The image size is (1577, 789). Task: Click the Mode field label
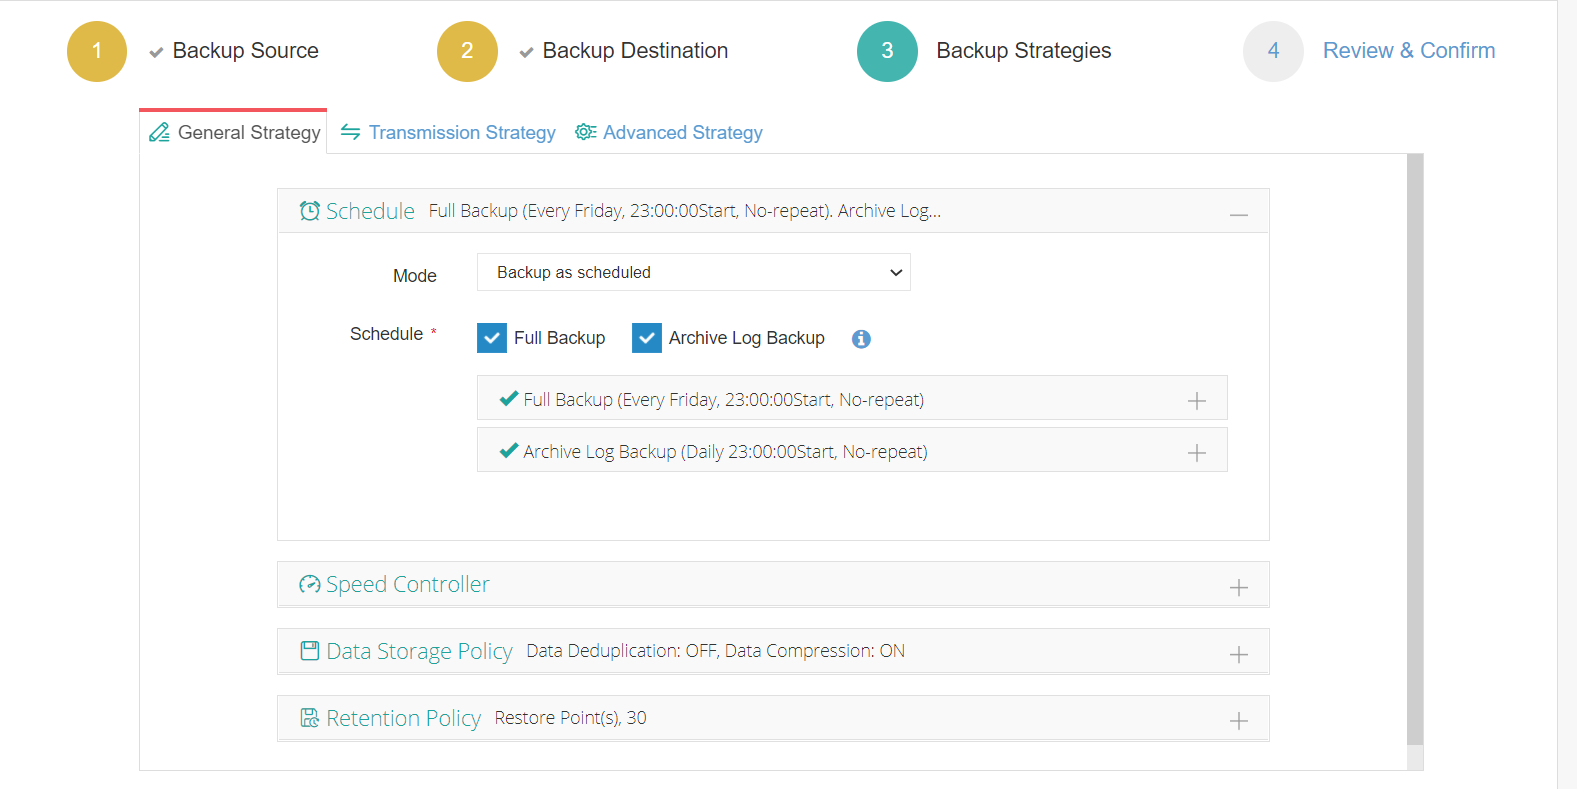coord(415,276)
